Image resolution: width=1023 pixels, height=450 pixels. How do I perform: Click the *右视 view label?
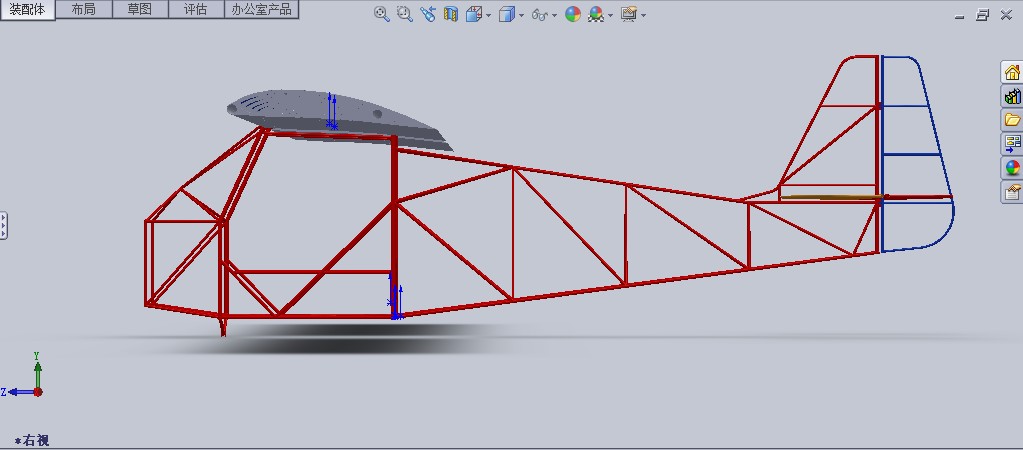tap(32, 440)
